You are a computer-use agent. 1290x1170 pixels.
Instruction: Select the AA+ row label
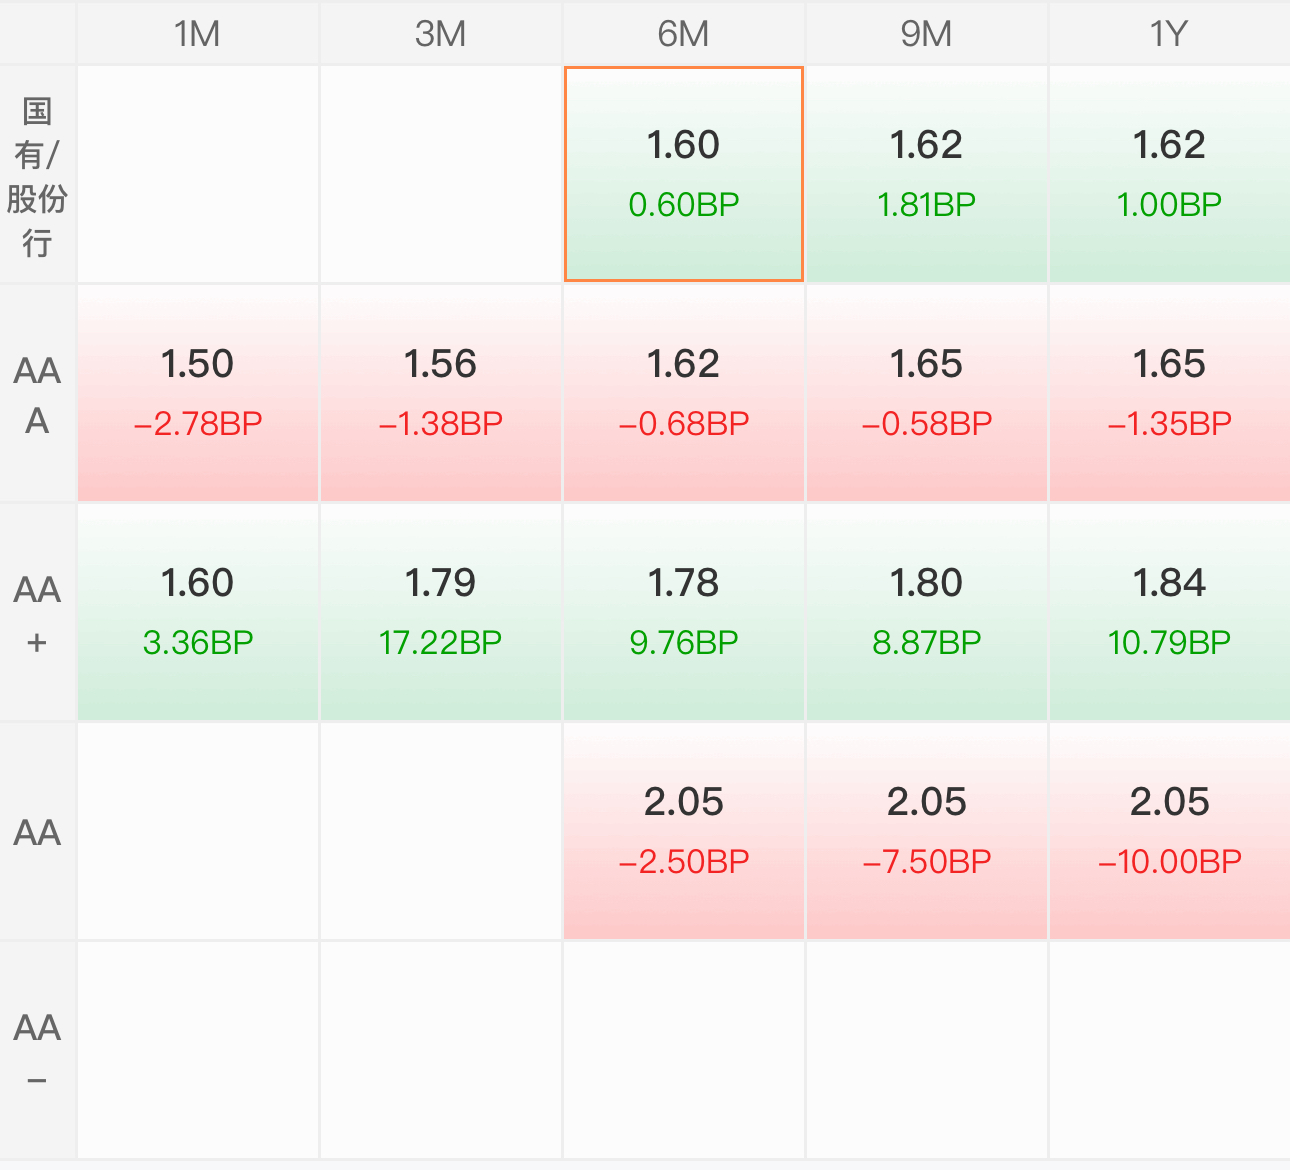tap(37, 613)
